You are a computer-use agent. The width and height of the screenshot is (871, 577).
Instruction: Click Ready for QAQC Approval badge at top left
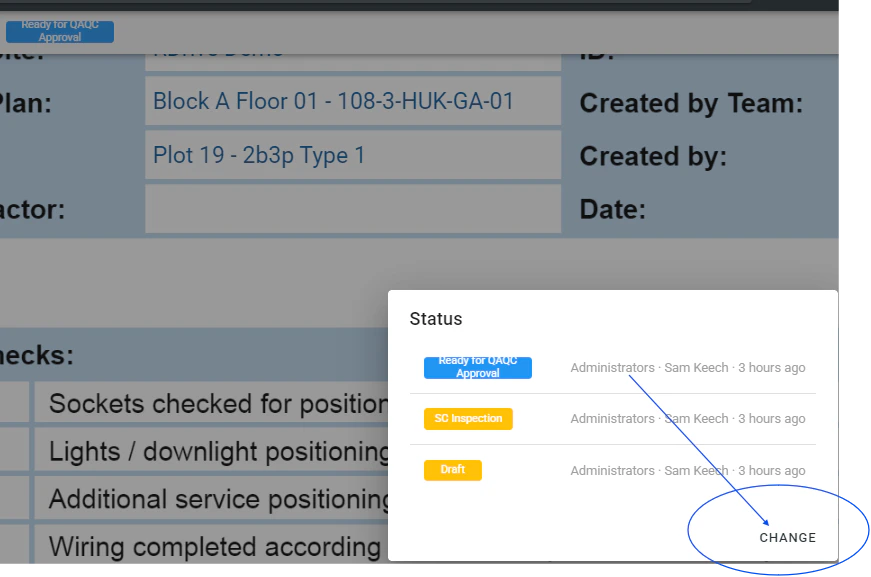(x=59, y=31)
